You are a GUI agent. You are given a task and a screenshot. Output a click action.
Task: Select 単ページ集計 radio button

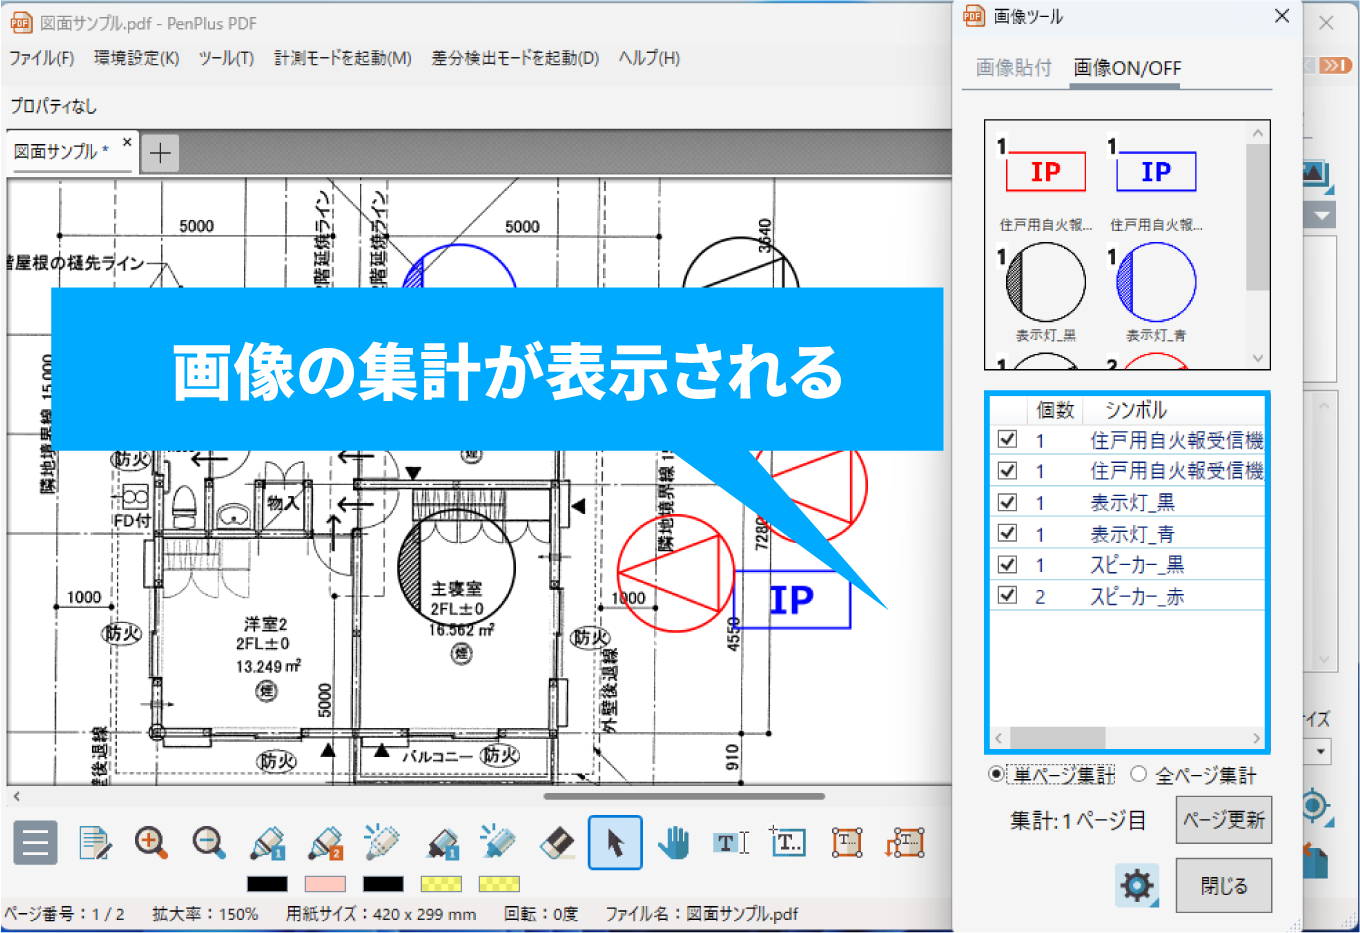point(996,774)
